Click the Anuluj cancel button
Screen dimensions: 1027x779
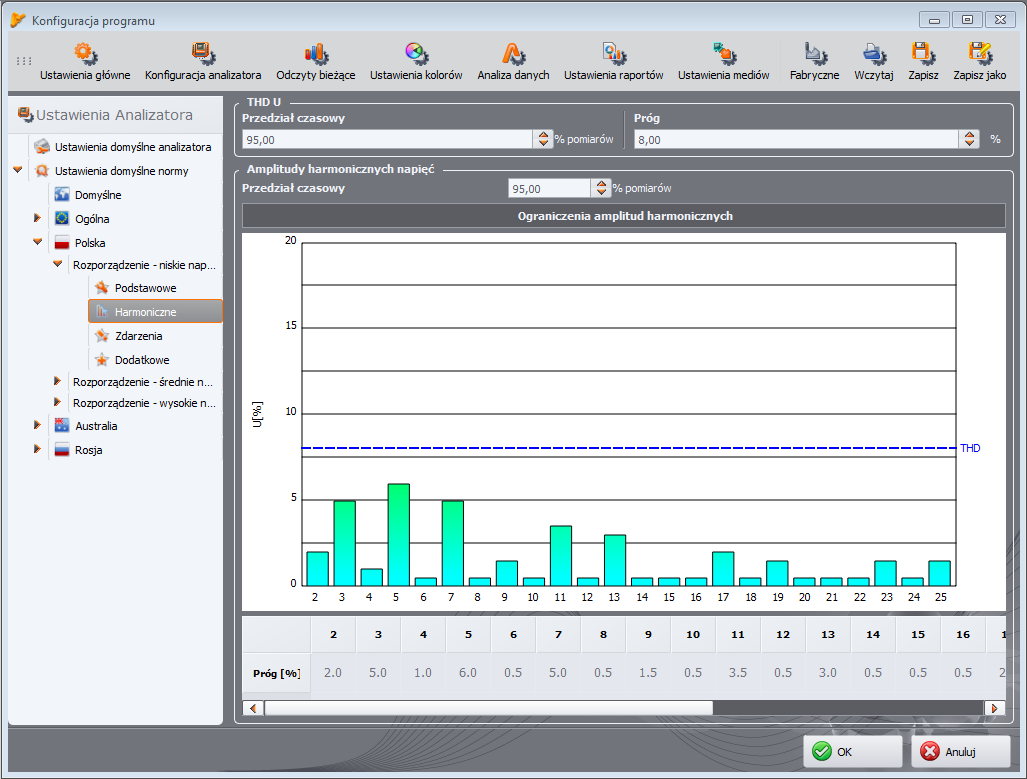click(960, 751)
